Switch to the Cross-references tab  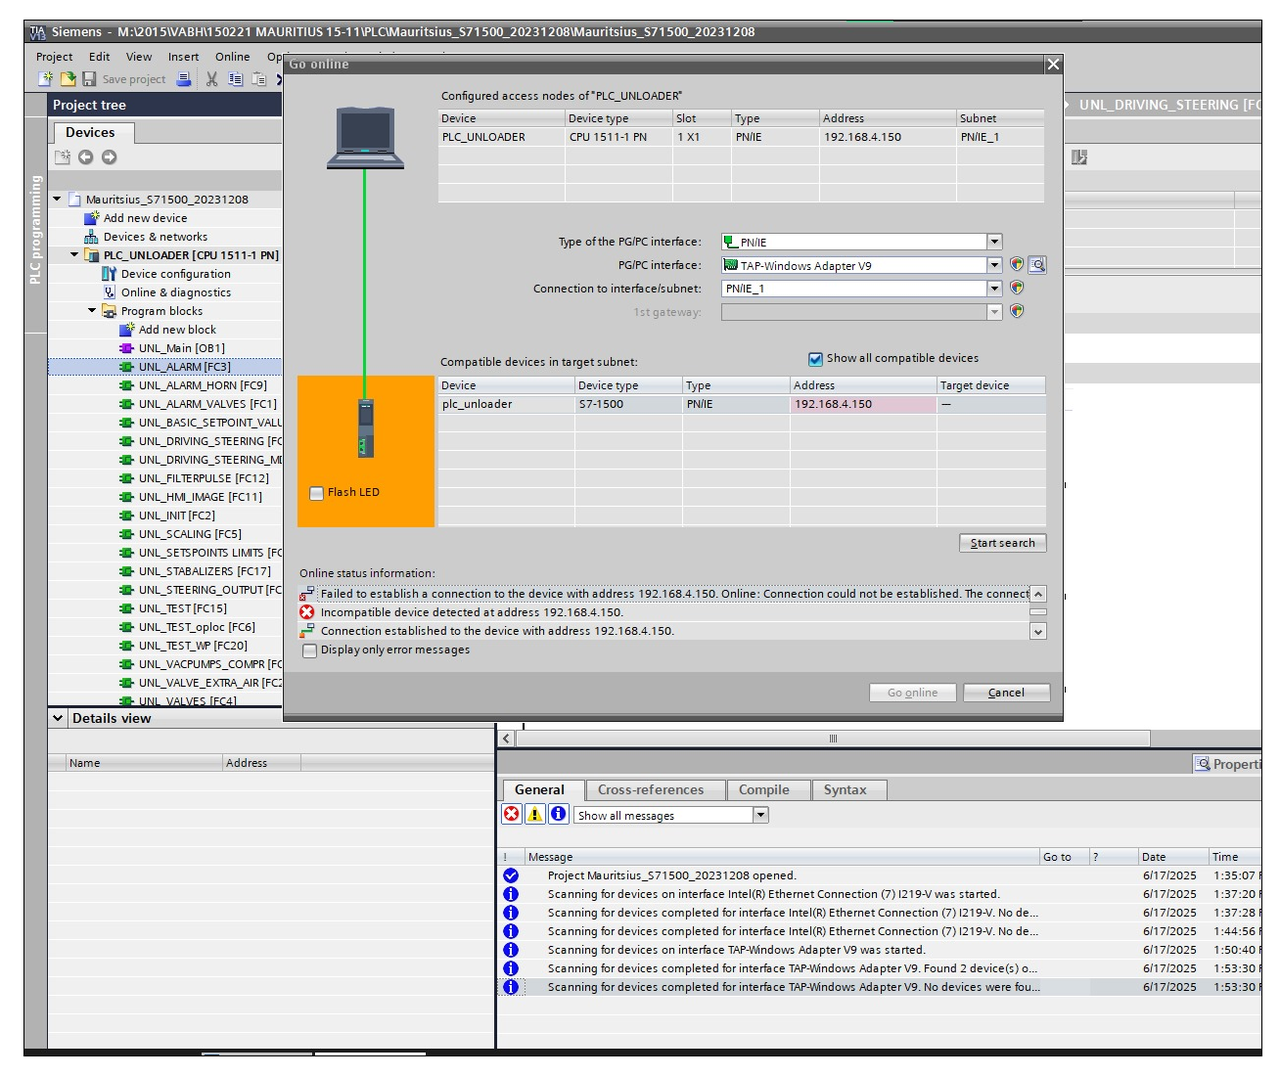pos(650,790)
